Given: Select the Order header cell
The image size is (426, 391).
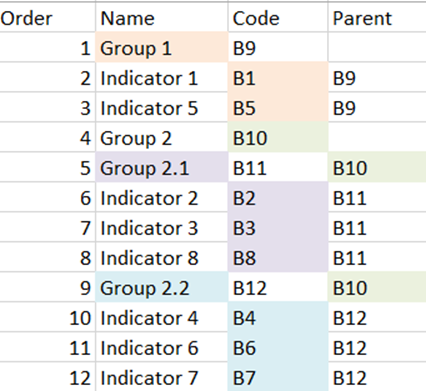Looking at the screenshot, I should tap(47, 17).
